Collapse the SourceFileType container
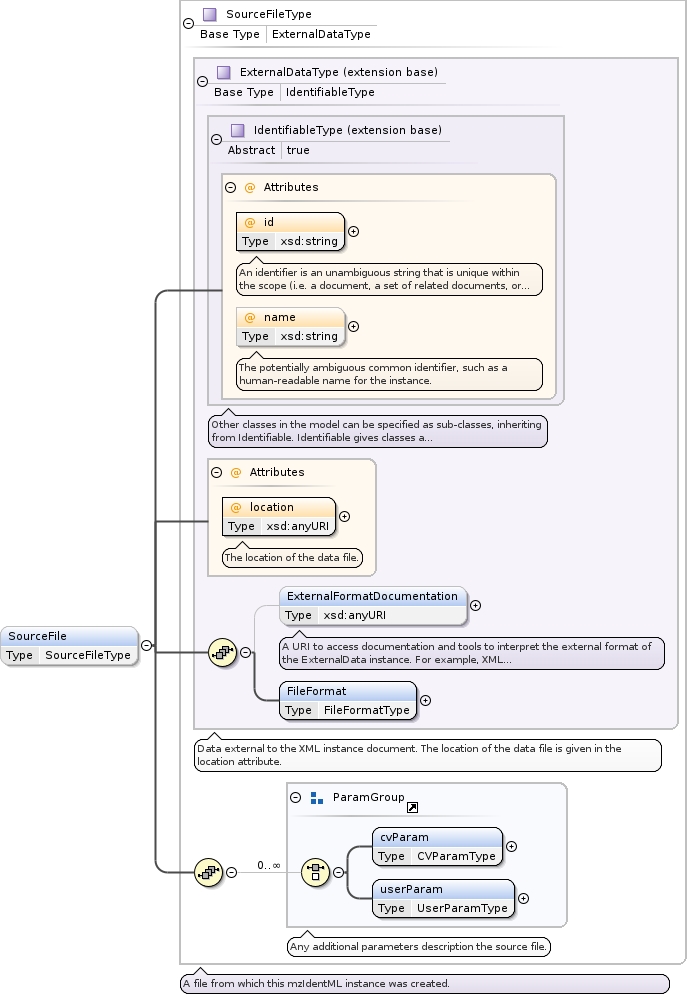688x997 pixels. pos(189,24)
